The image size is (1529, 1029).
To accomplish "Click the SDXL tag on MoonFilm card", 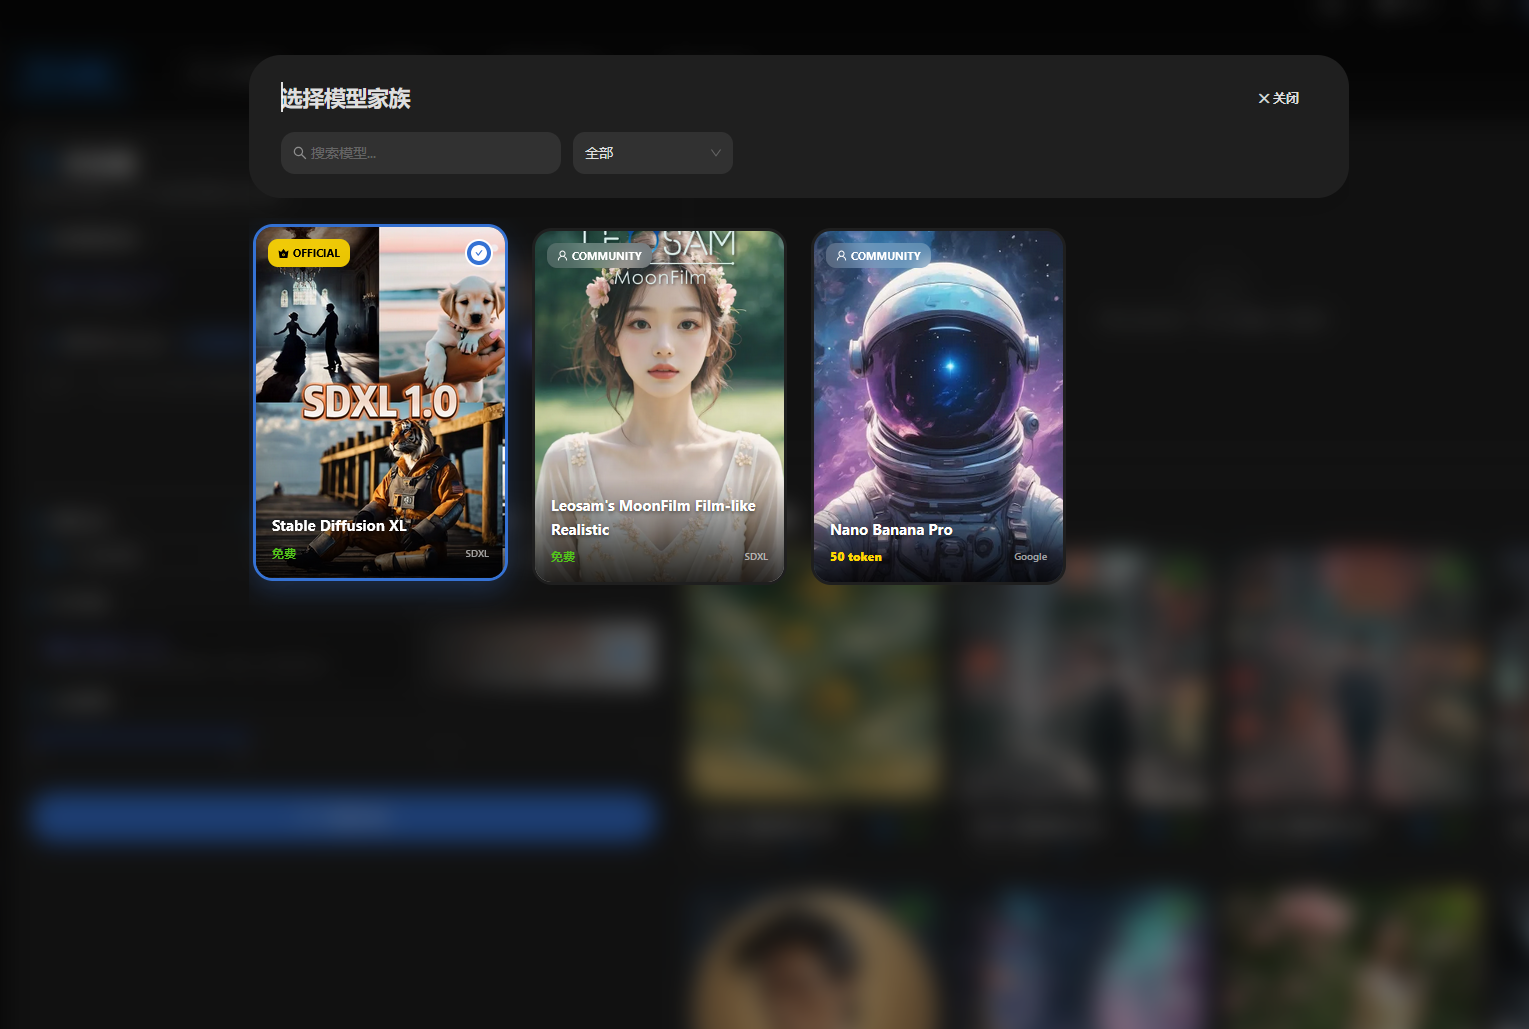I will pyautogui.click(x=756, y=556).
